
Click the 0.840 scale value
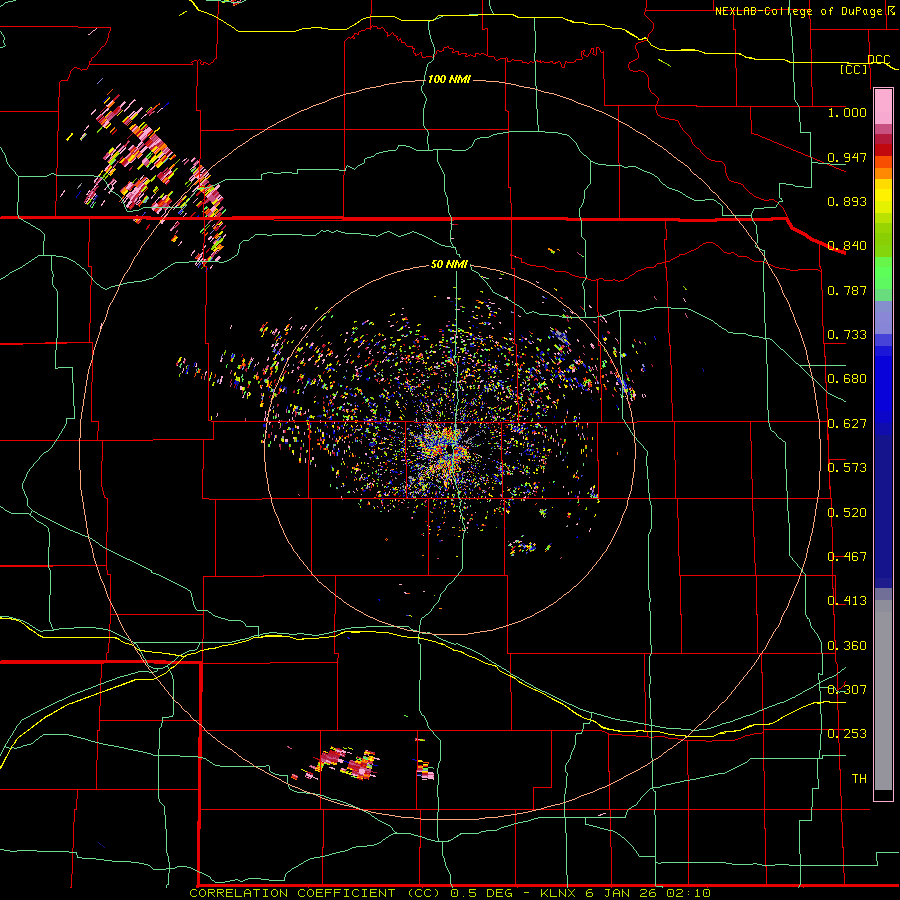pyautogui.click(x=847, y=246)
